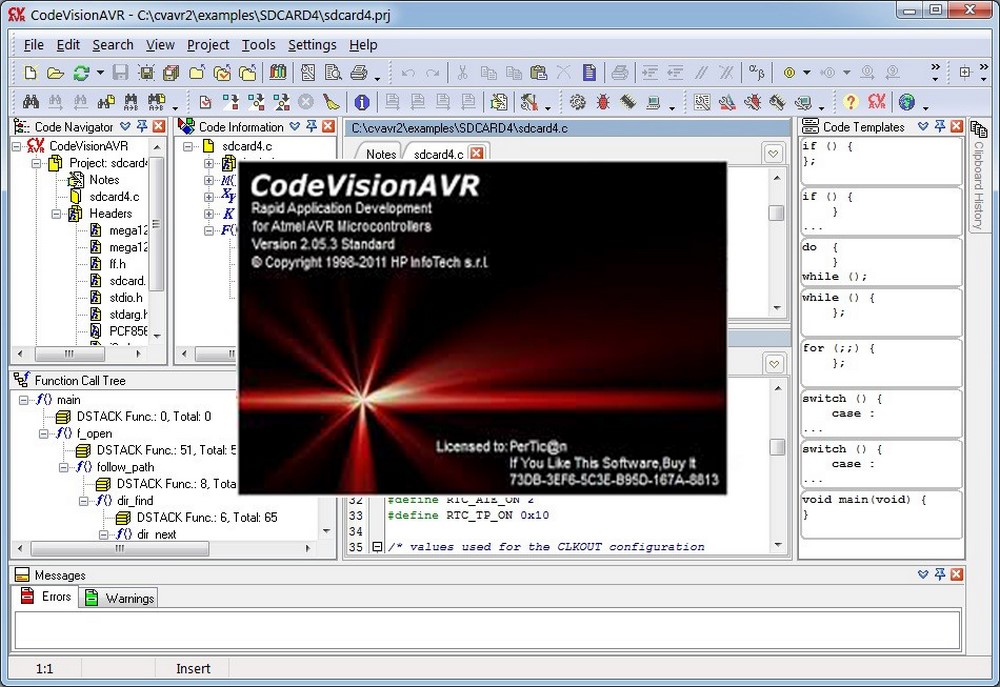Select the Find binoculars icon
Viewport: 1000px width, 687px height.
(30, 102)
